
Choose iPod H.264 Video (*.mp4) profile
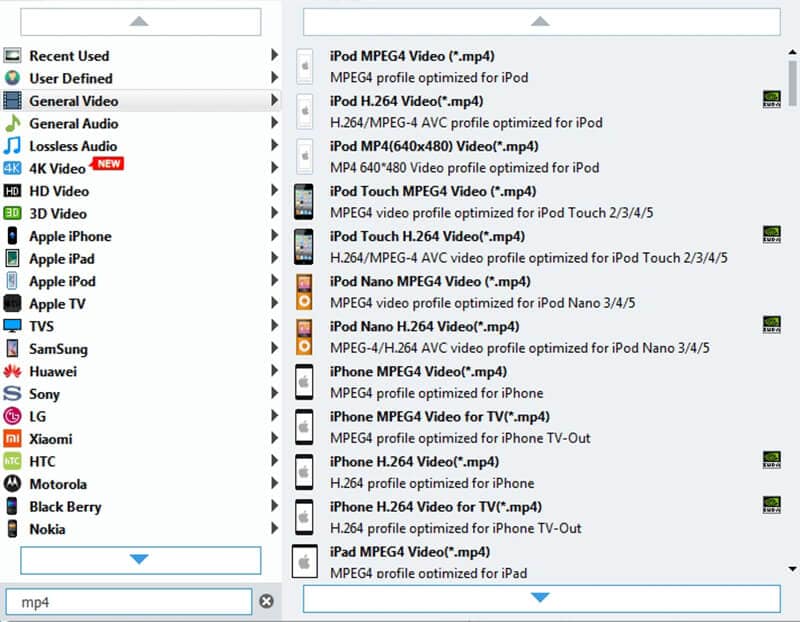[x=406, y=101]
